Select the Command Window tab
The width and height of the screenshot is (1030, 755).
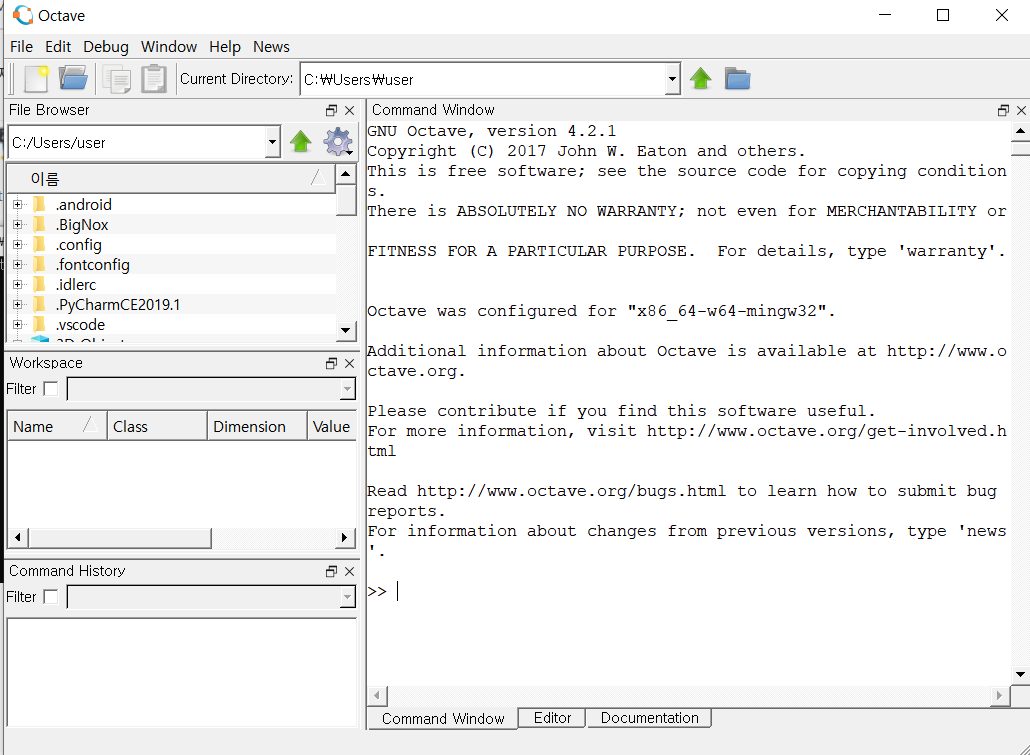click(x=443, y=718)
